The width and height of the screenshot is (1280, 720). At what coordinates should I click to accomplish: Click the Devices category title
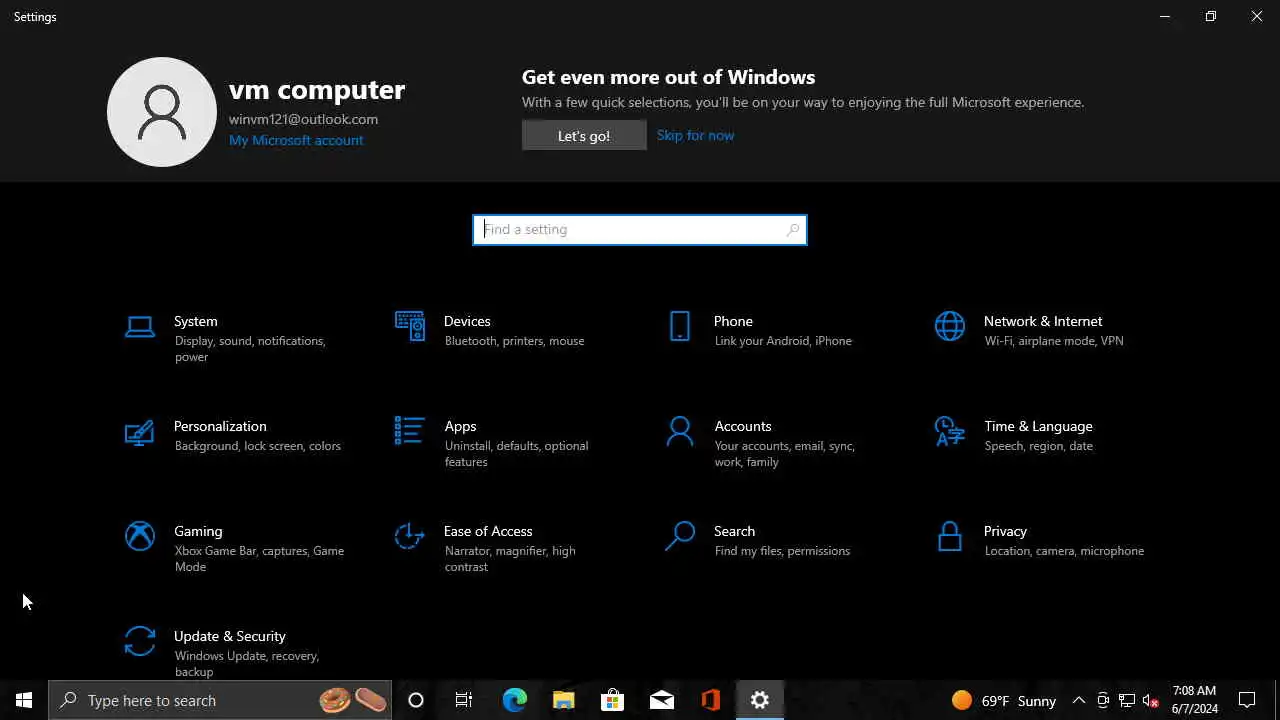467,321
